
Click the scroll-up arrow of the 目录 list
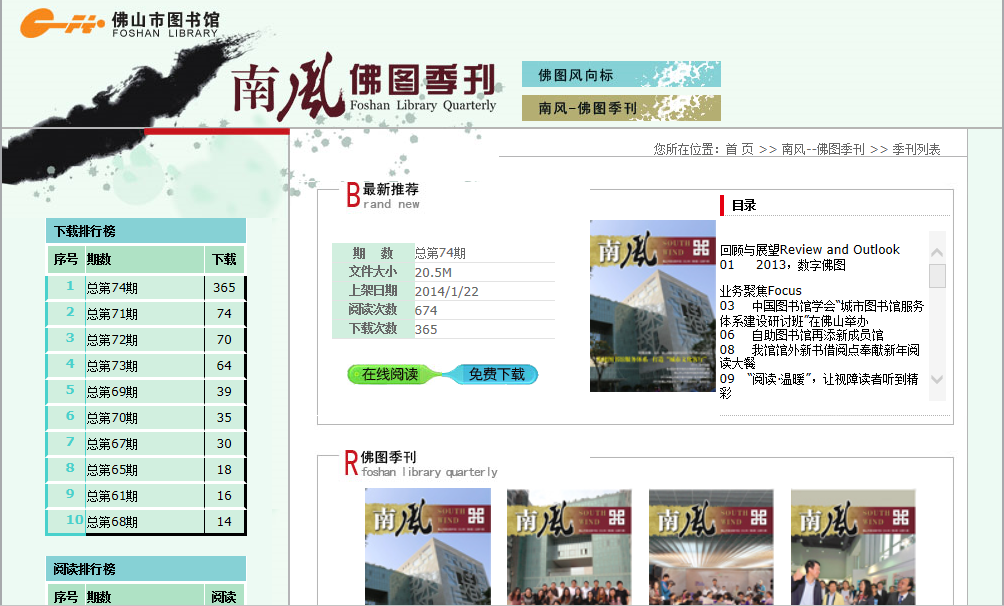937,252
